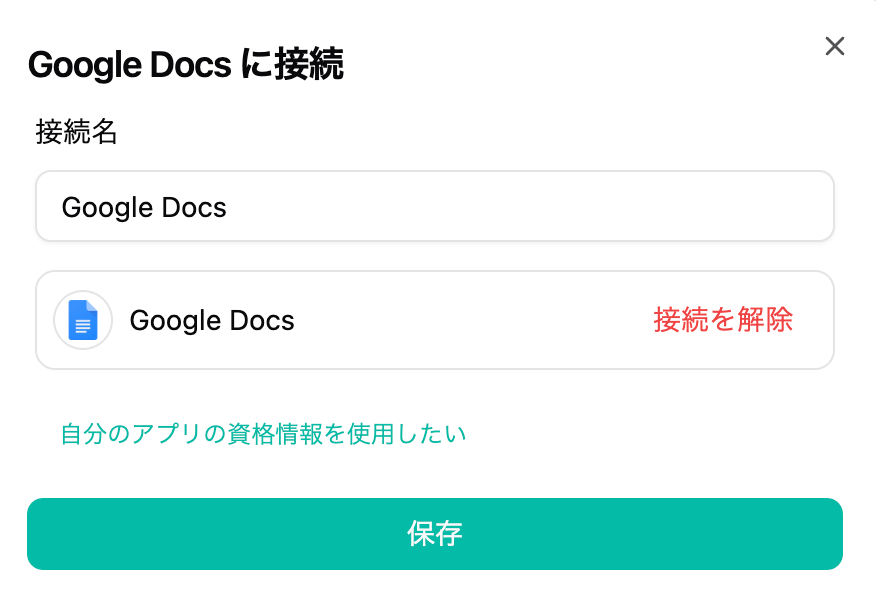Place cursor after Google Docs in the name field
This screenshot has width=876, height=606.
tap(229, 207)
